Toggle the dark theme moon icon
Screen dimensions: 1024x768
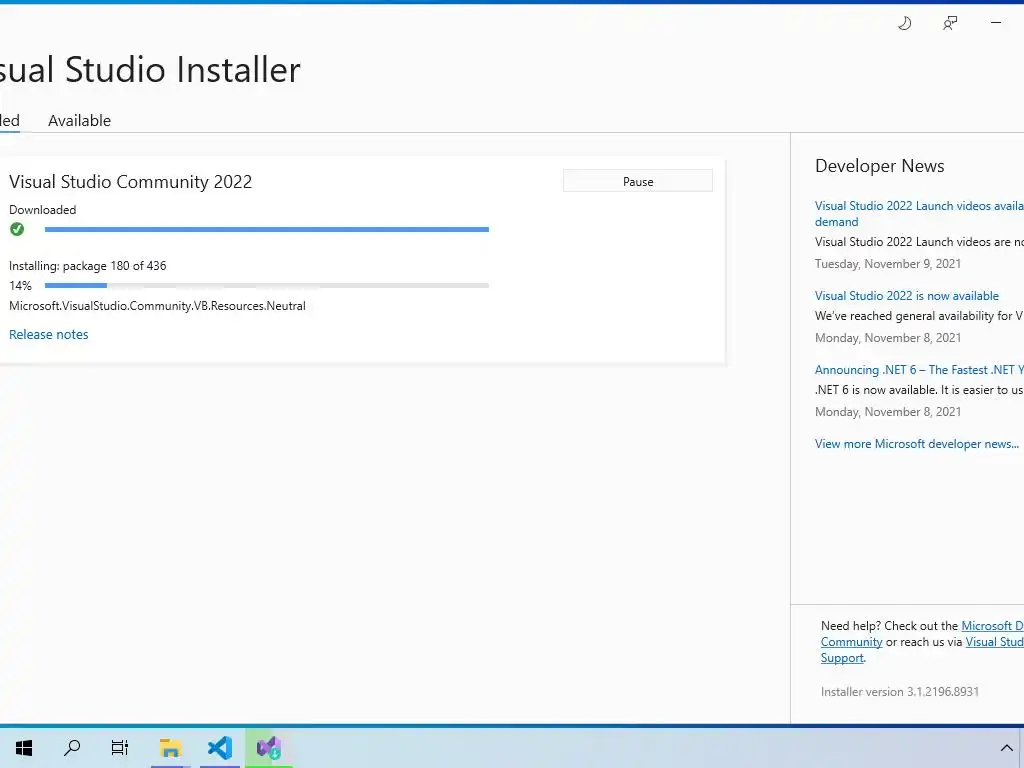tap(904, 24)
